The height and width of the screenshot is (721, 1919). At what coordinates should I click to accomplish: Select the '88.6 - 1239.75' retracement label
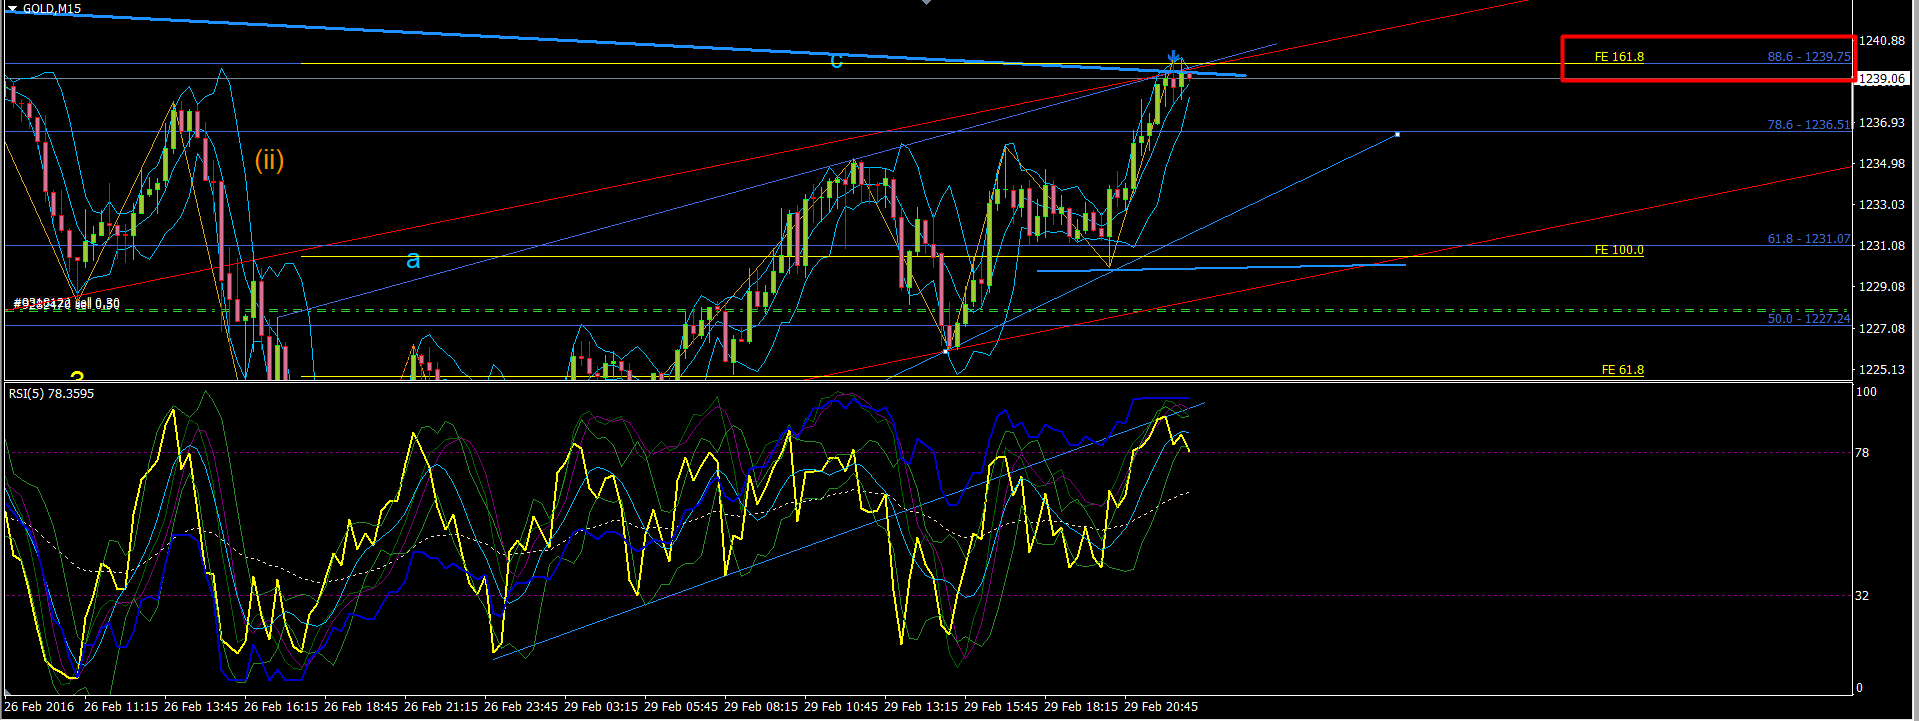[1809, 57]
